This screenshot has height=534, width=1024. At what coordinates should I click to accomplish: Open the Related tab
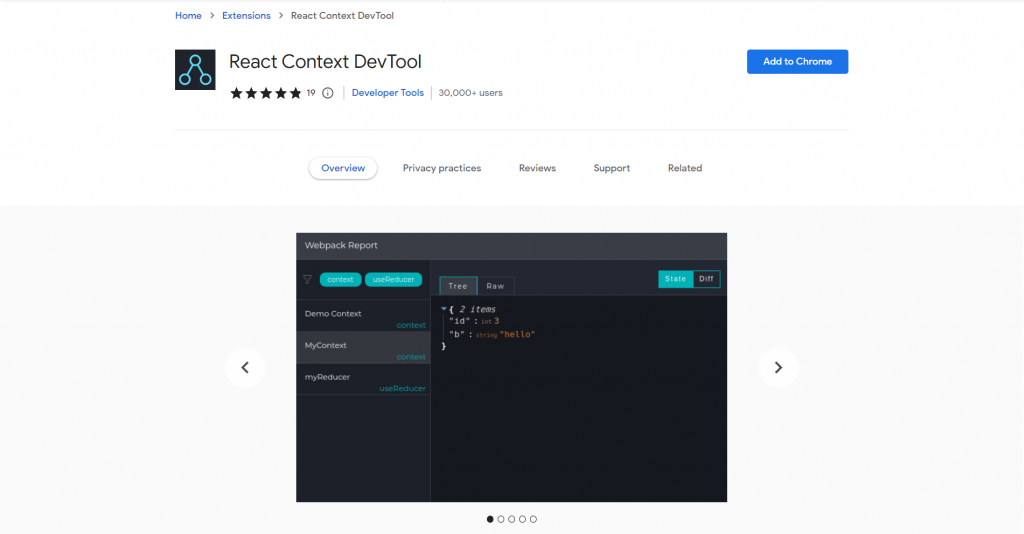click(x=684, y=168)
